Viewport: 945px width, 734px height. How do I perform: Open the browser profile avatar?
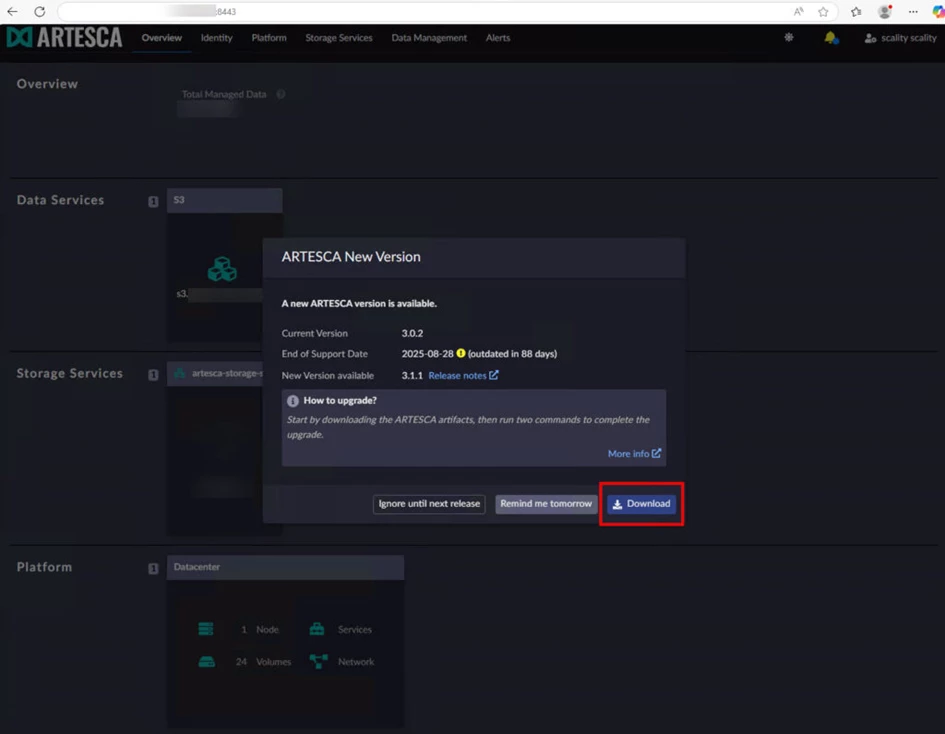pyautogui.click(x=885, y=11)
